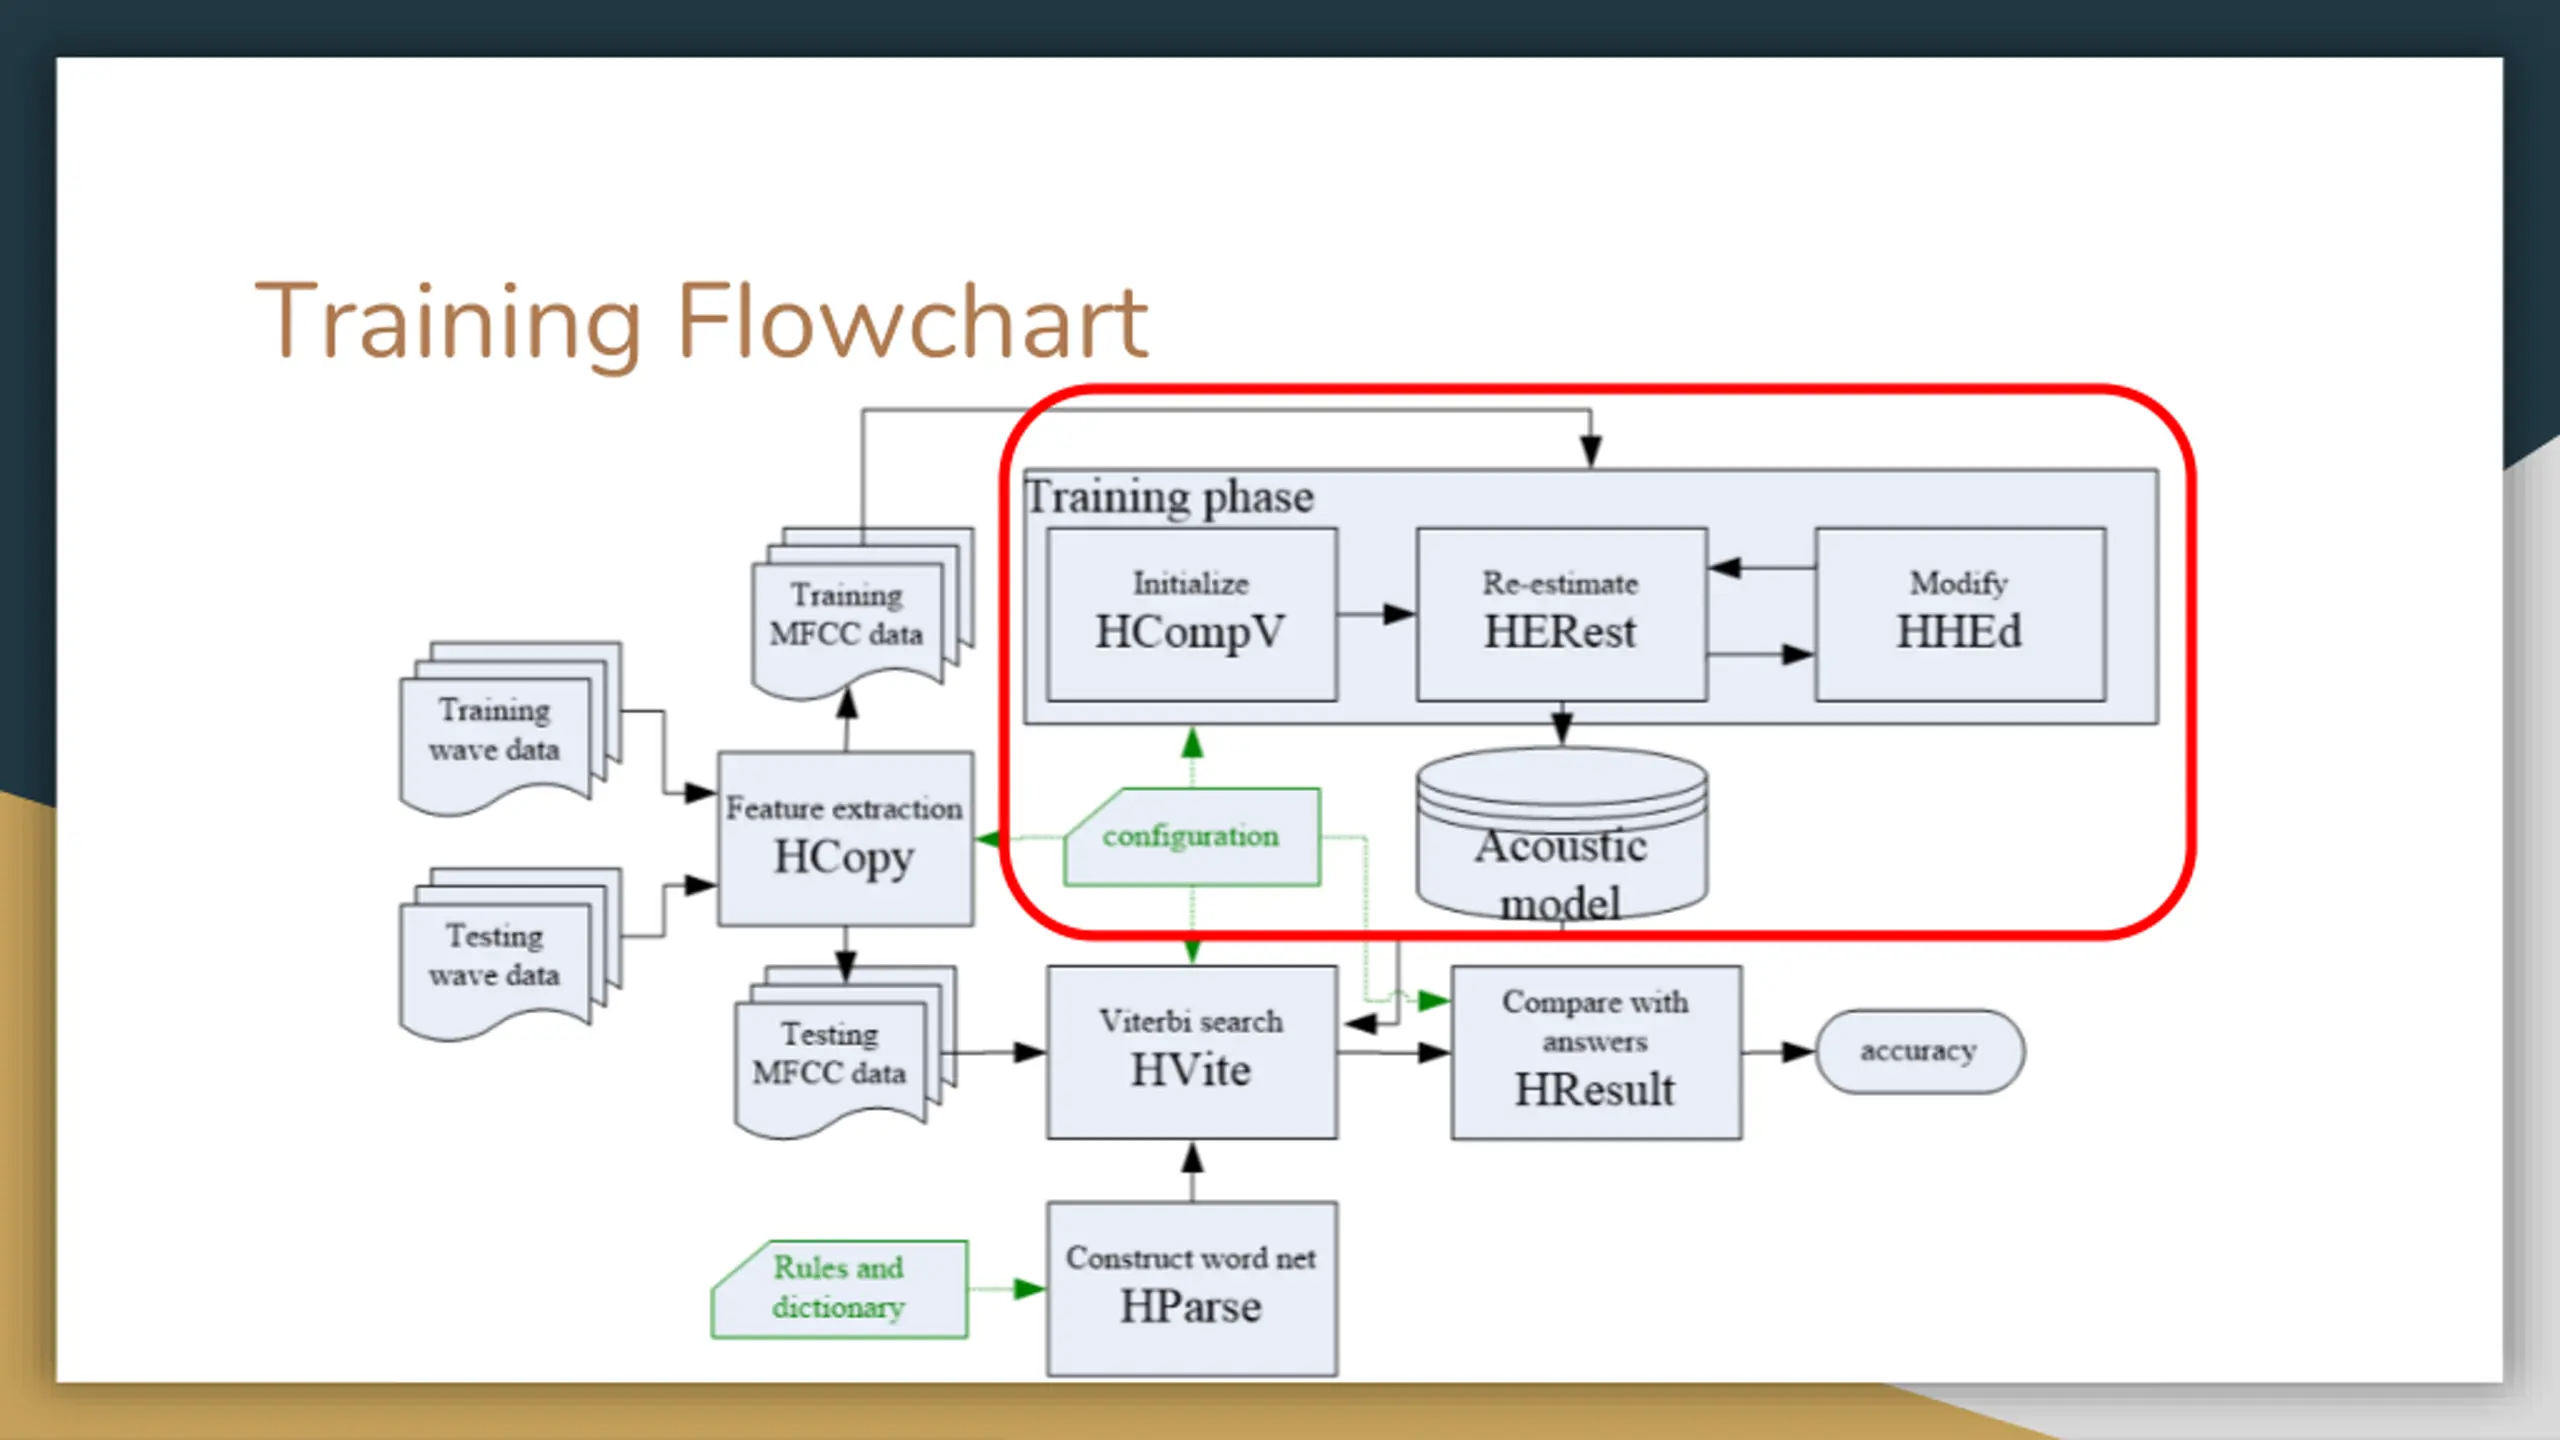Select the Construct word net HParse box
Viewport: 2560px width, 1440px height.
pos(1191,1289)
